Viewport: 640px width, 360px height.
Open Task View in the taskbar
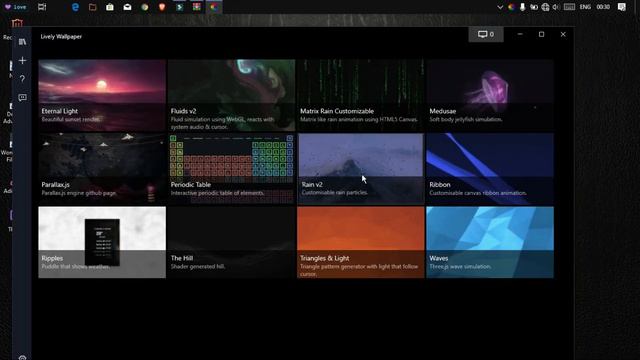click(42, 7)
